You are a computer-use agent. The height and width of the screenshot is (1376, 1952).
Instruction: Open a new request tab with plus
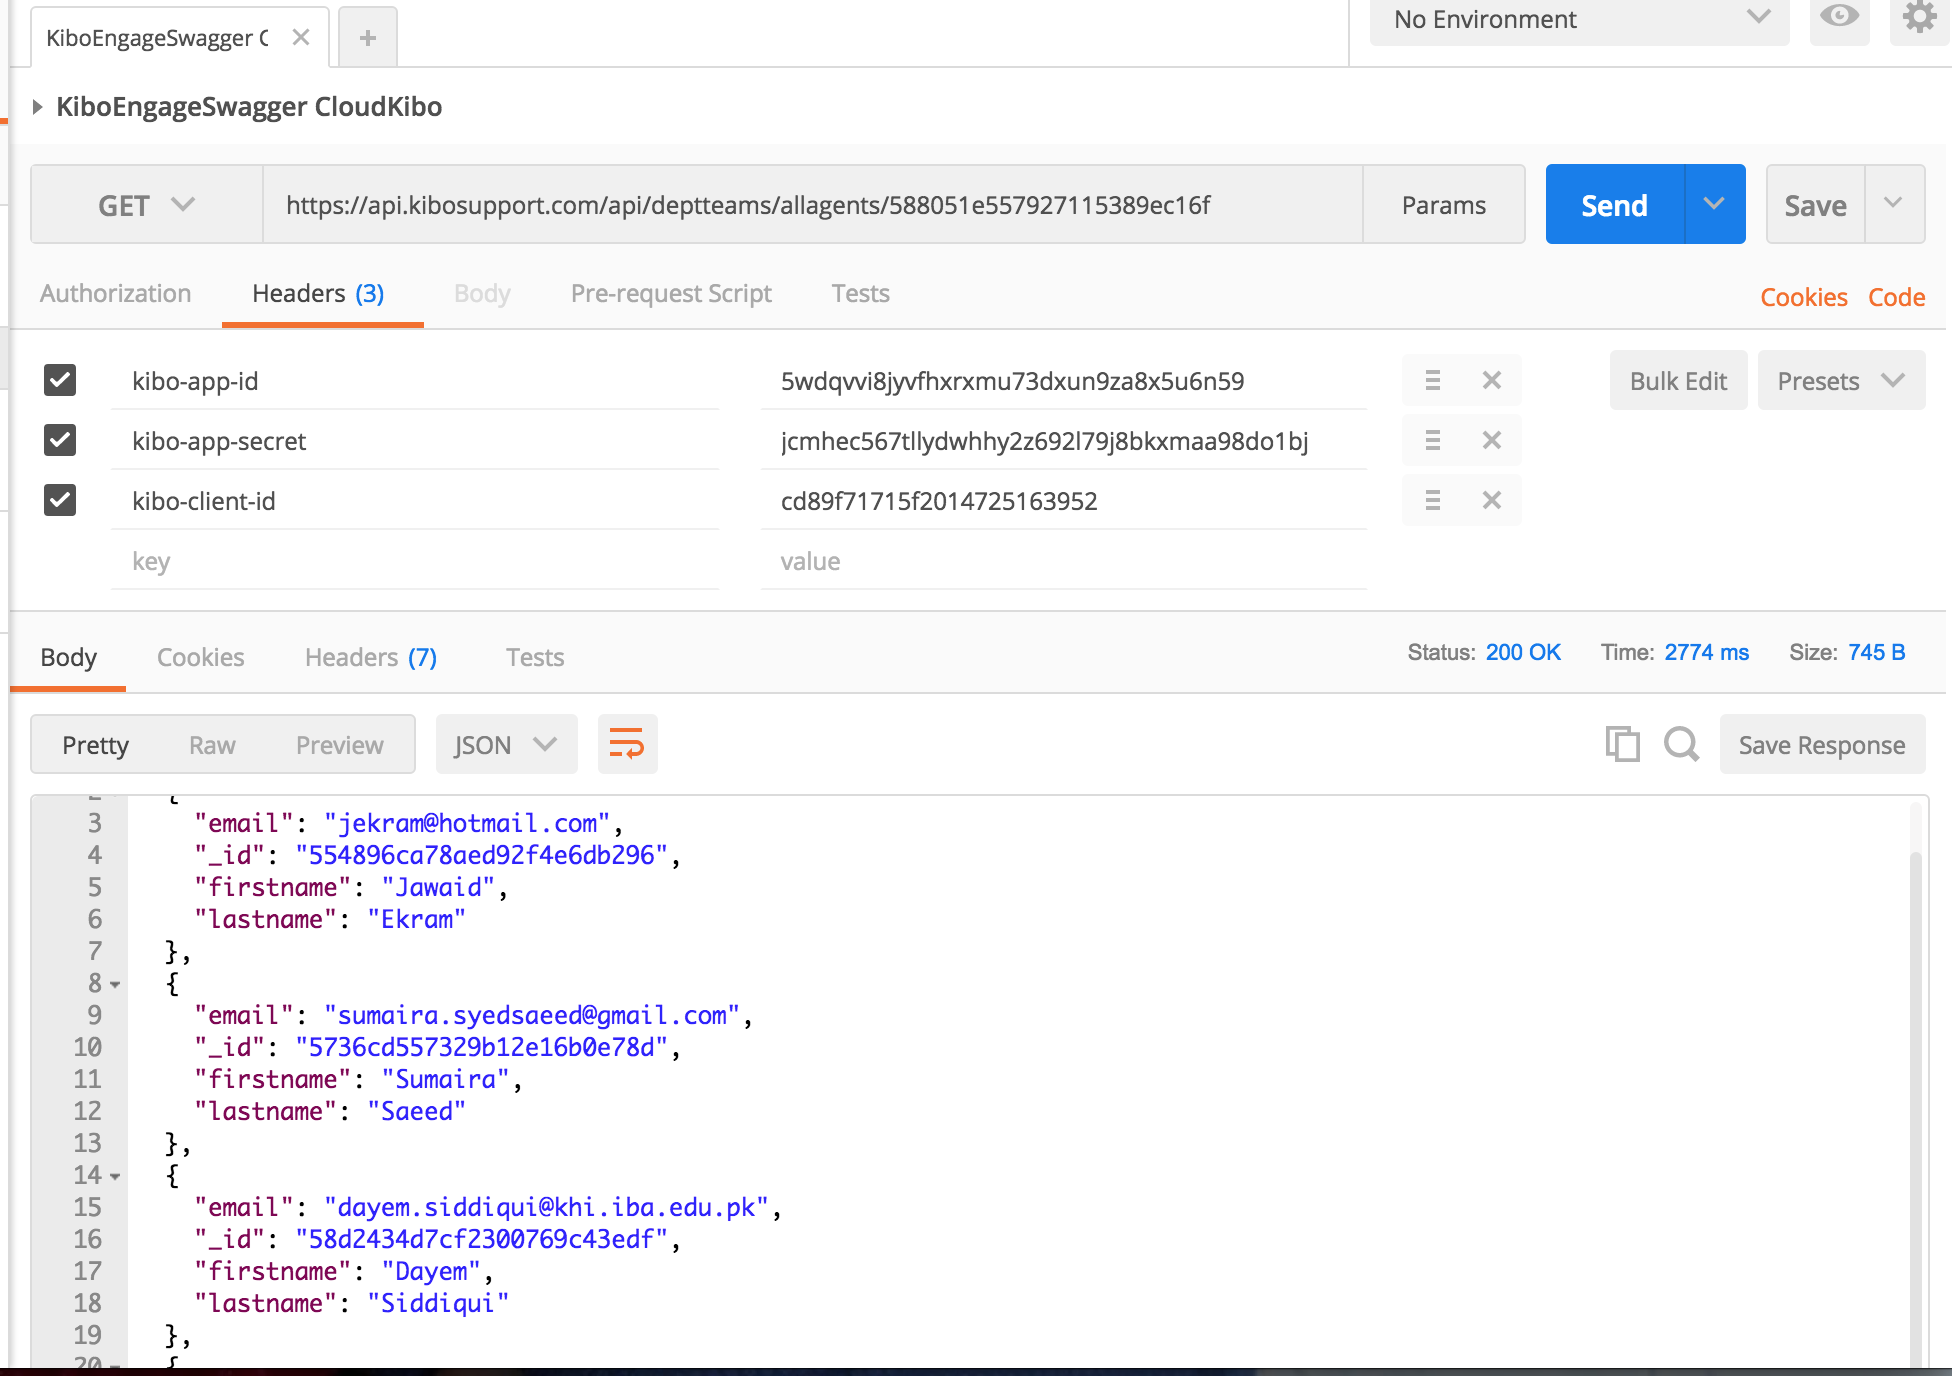coord(368,38)
